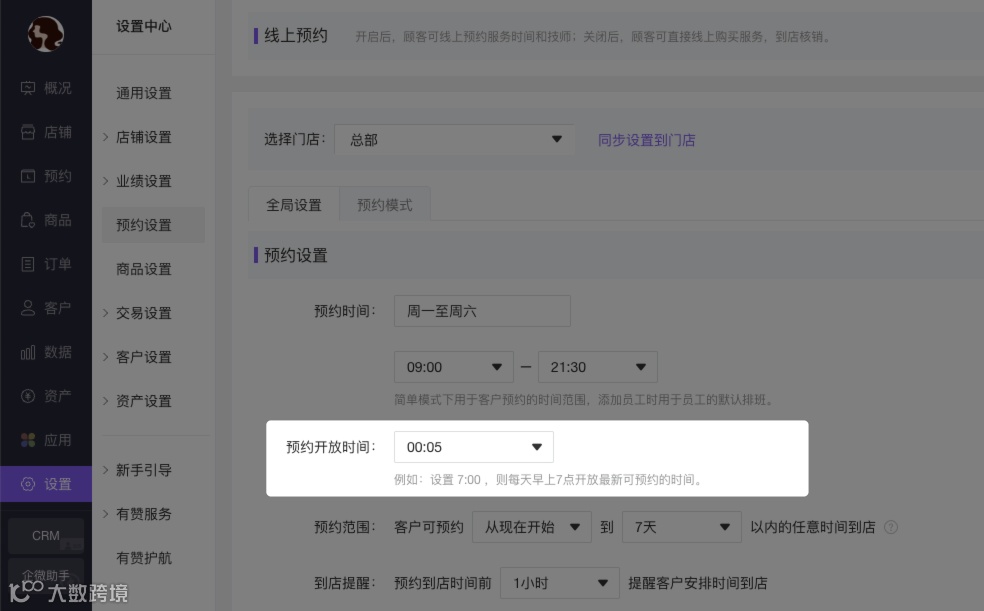Open the 资产 assets icon in sidebar
984x611 pixels.
[x=28, y=396]
